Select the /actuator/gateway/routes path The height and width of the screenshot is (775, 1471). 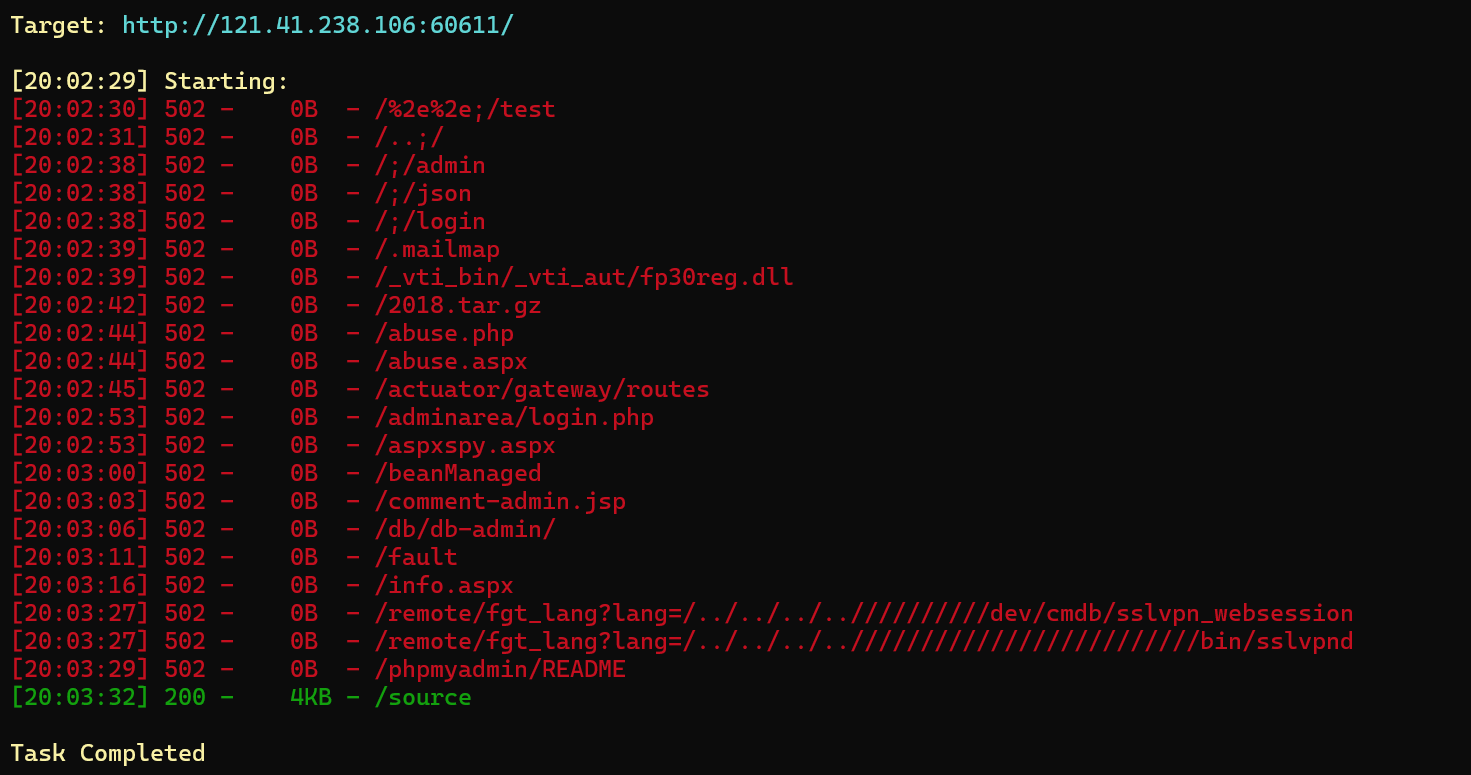click(542, 389)
